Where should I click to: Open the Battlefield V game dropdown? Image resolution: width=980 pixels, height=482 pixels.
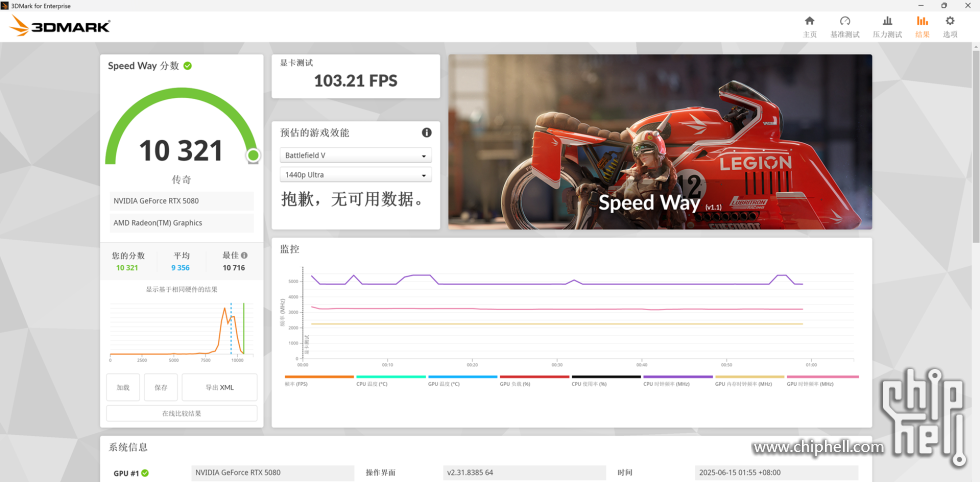[x=356, y=155]
